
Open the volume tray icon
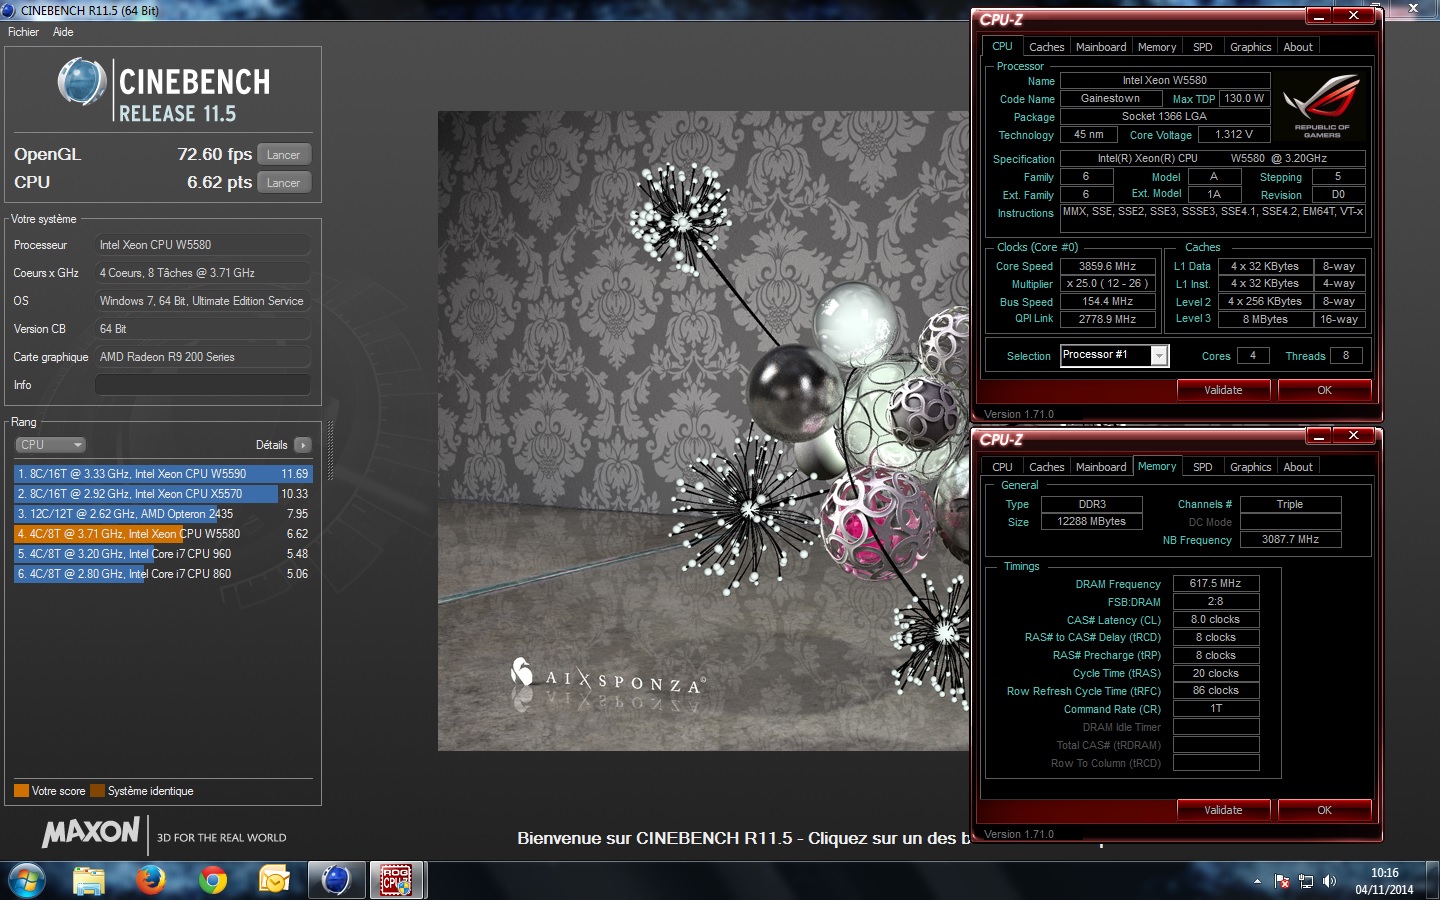[1329, 881]
